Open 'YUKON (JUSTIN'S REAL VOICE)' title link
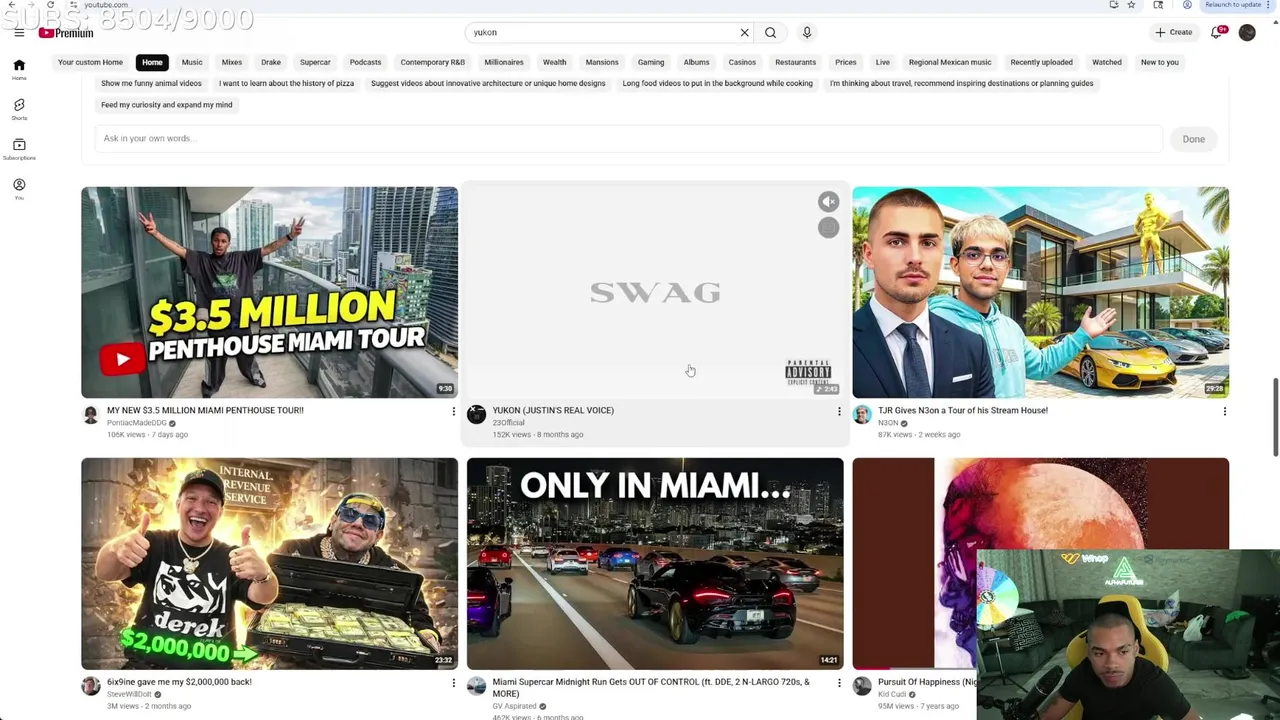1280x720 pixels. (553, 411)
